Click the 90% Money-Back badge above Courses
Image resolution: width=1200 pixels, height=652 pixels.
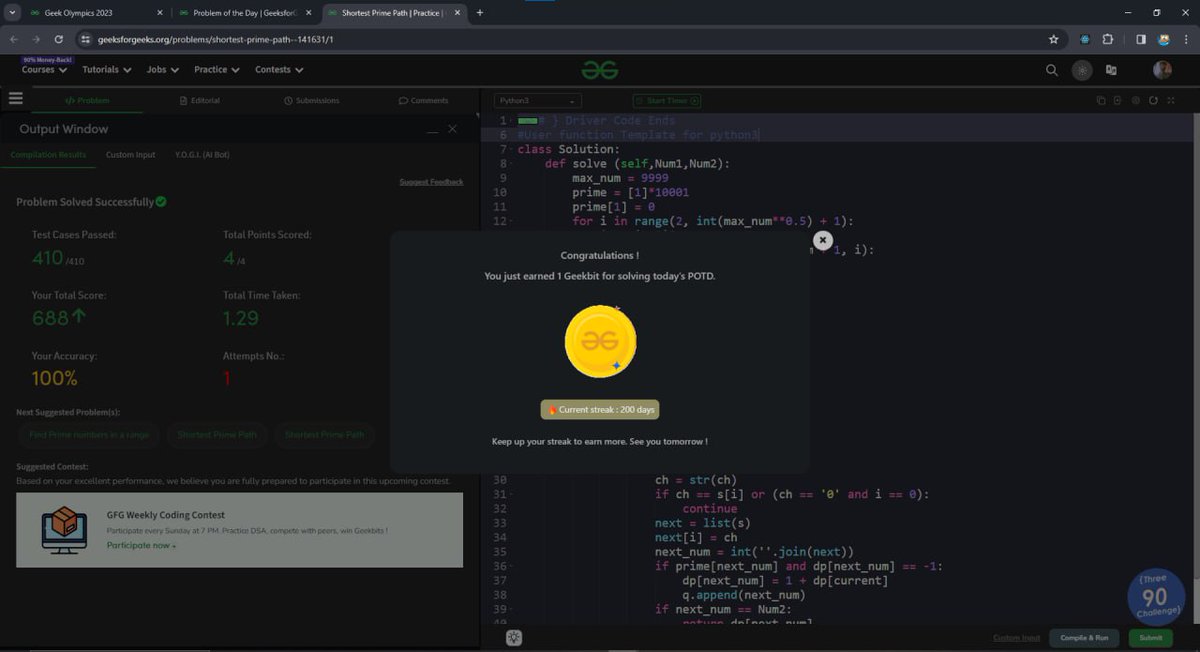(x=48, y=60)
